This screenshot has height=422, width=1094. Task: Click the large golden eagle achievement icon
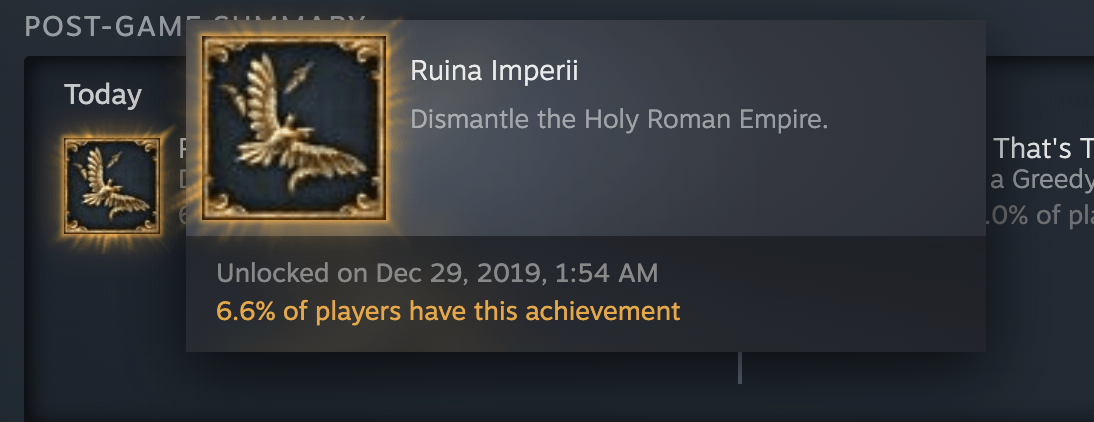[294, 128]
